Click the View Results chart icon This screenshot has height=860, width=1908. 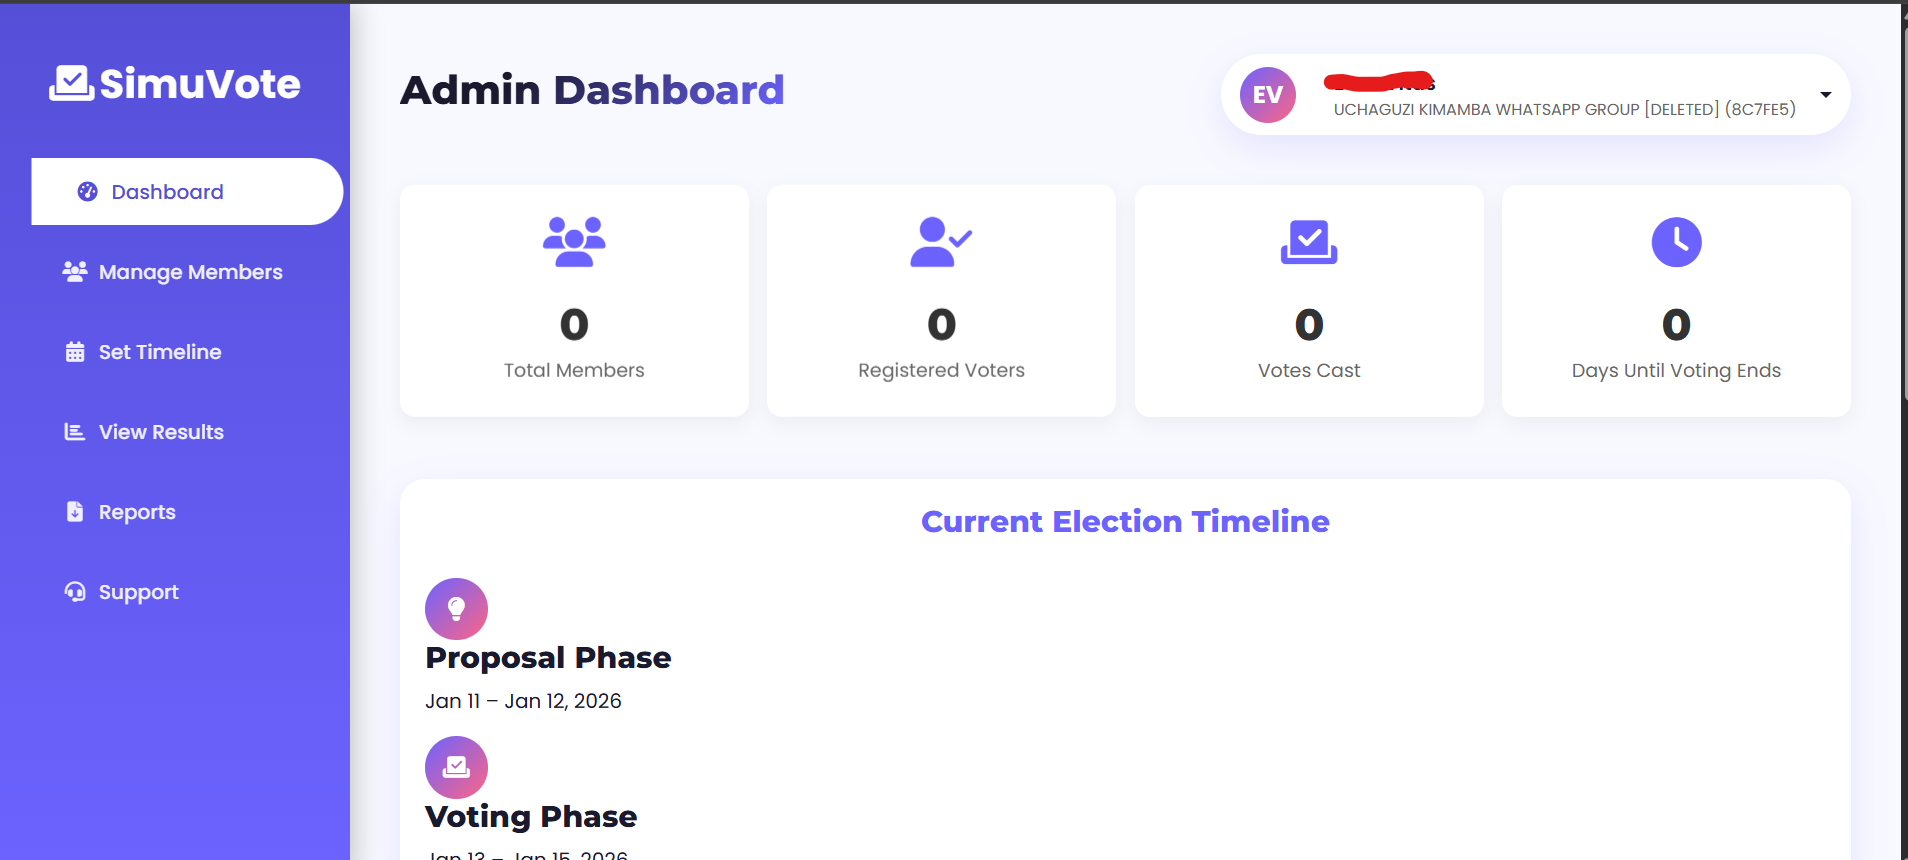click(73, 431)
